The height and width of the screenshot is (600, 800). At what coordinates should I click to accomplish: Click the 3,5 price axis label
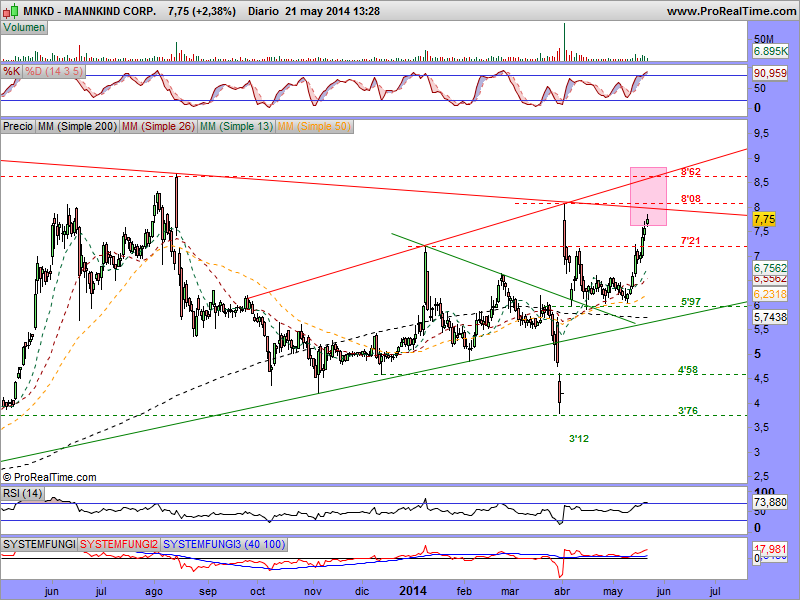761,428
